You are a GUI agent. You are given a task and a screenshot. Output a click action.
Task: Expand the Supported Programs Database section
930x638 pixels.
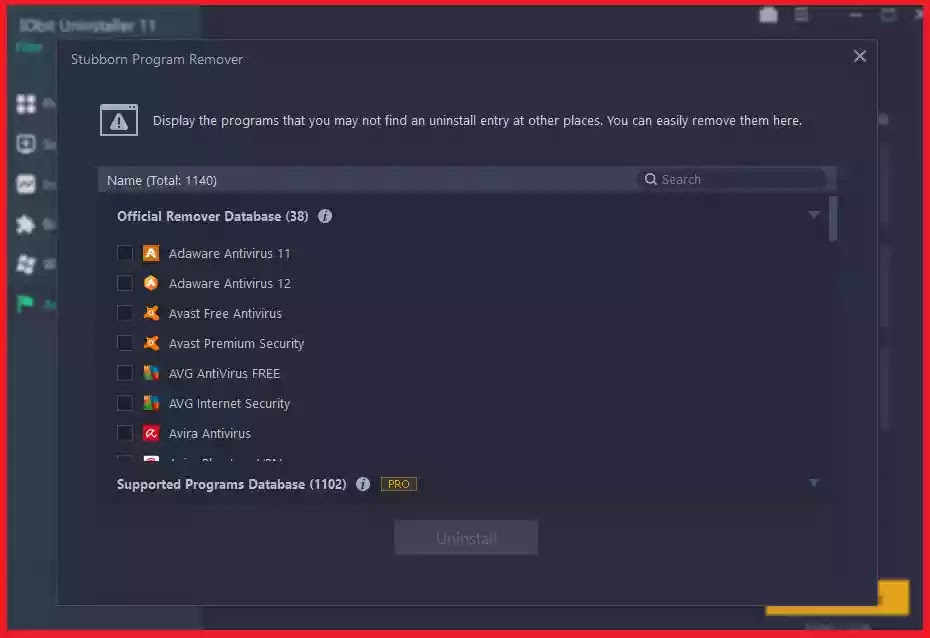coord(814,483)
